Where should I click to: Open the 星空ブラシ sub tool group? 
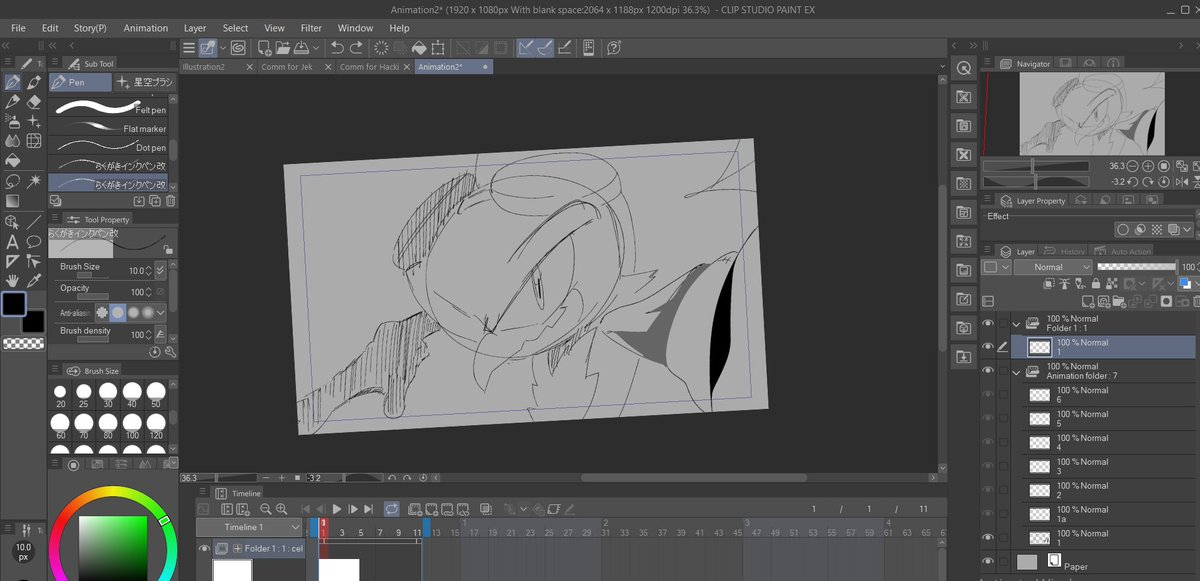coord(144,82)
